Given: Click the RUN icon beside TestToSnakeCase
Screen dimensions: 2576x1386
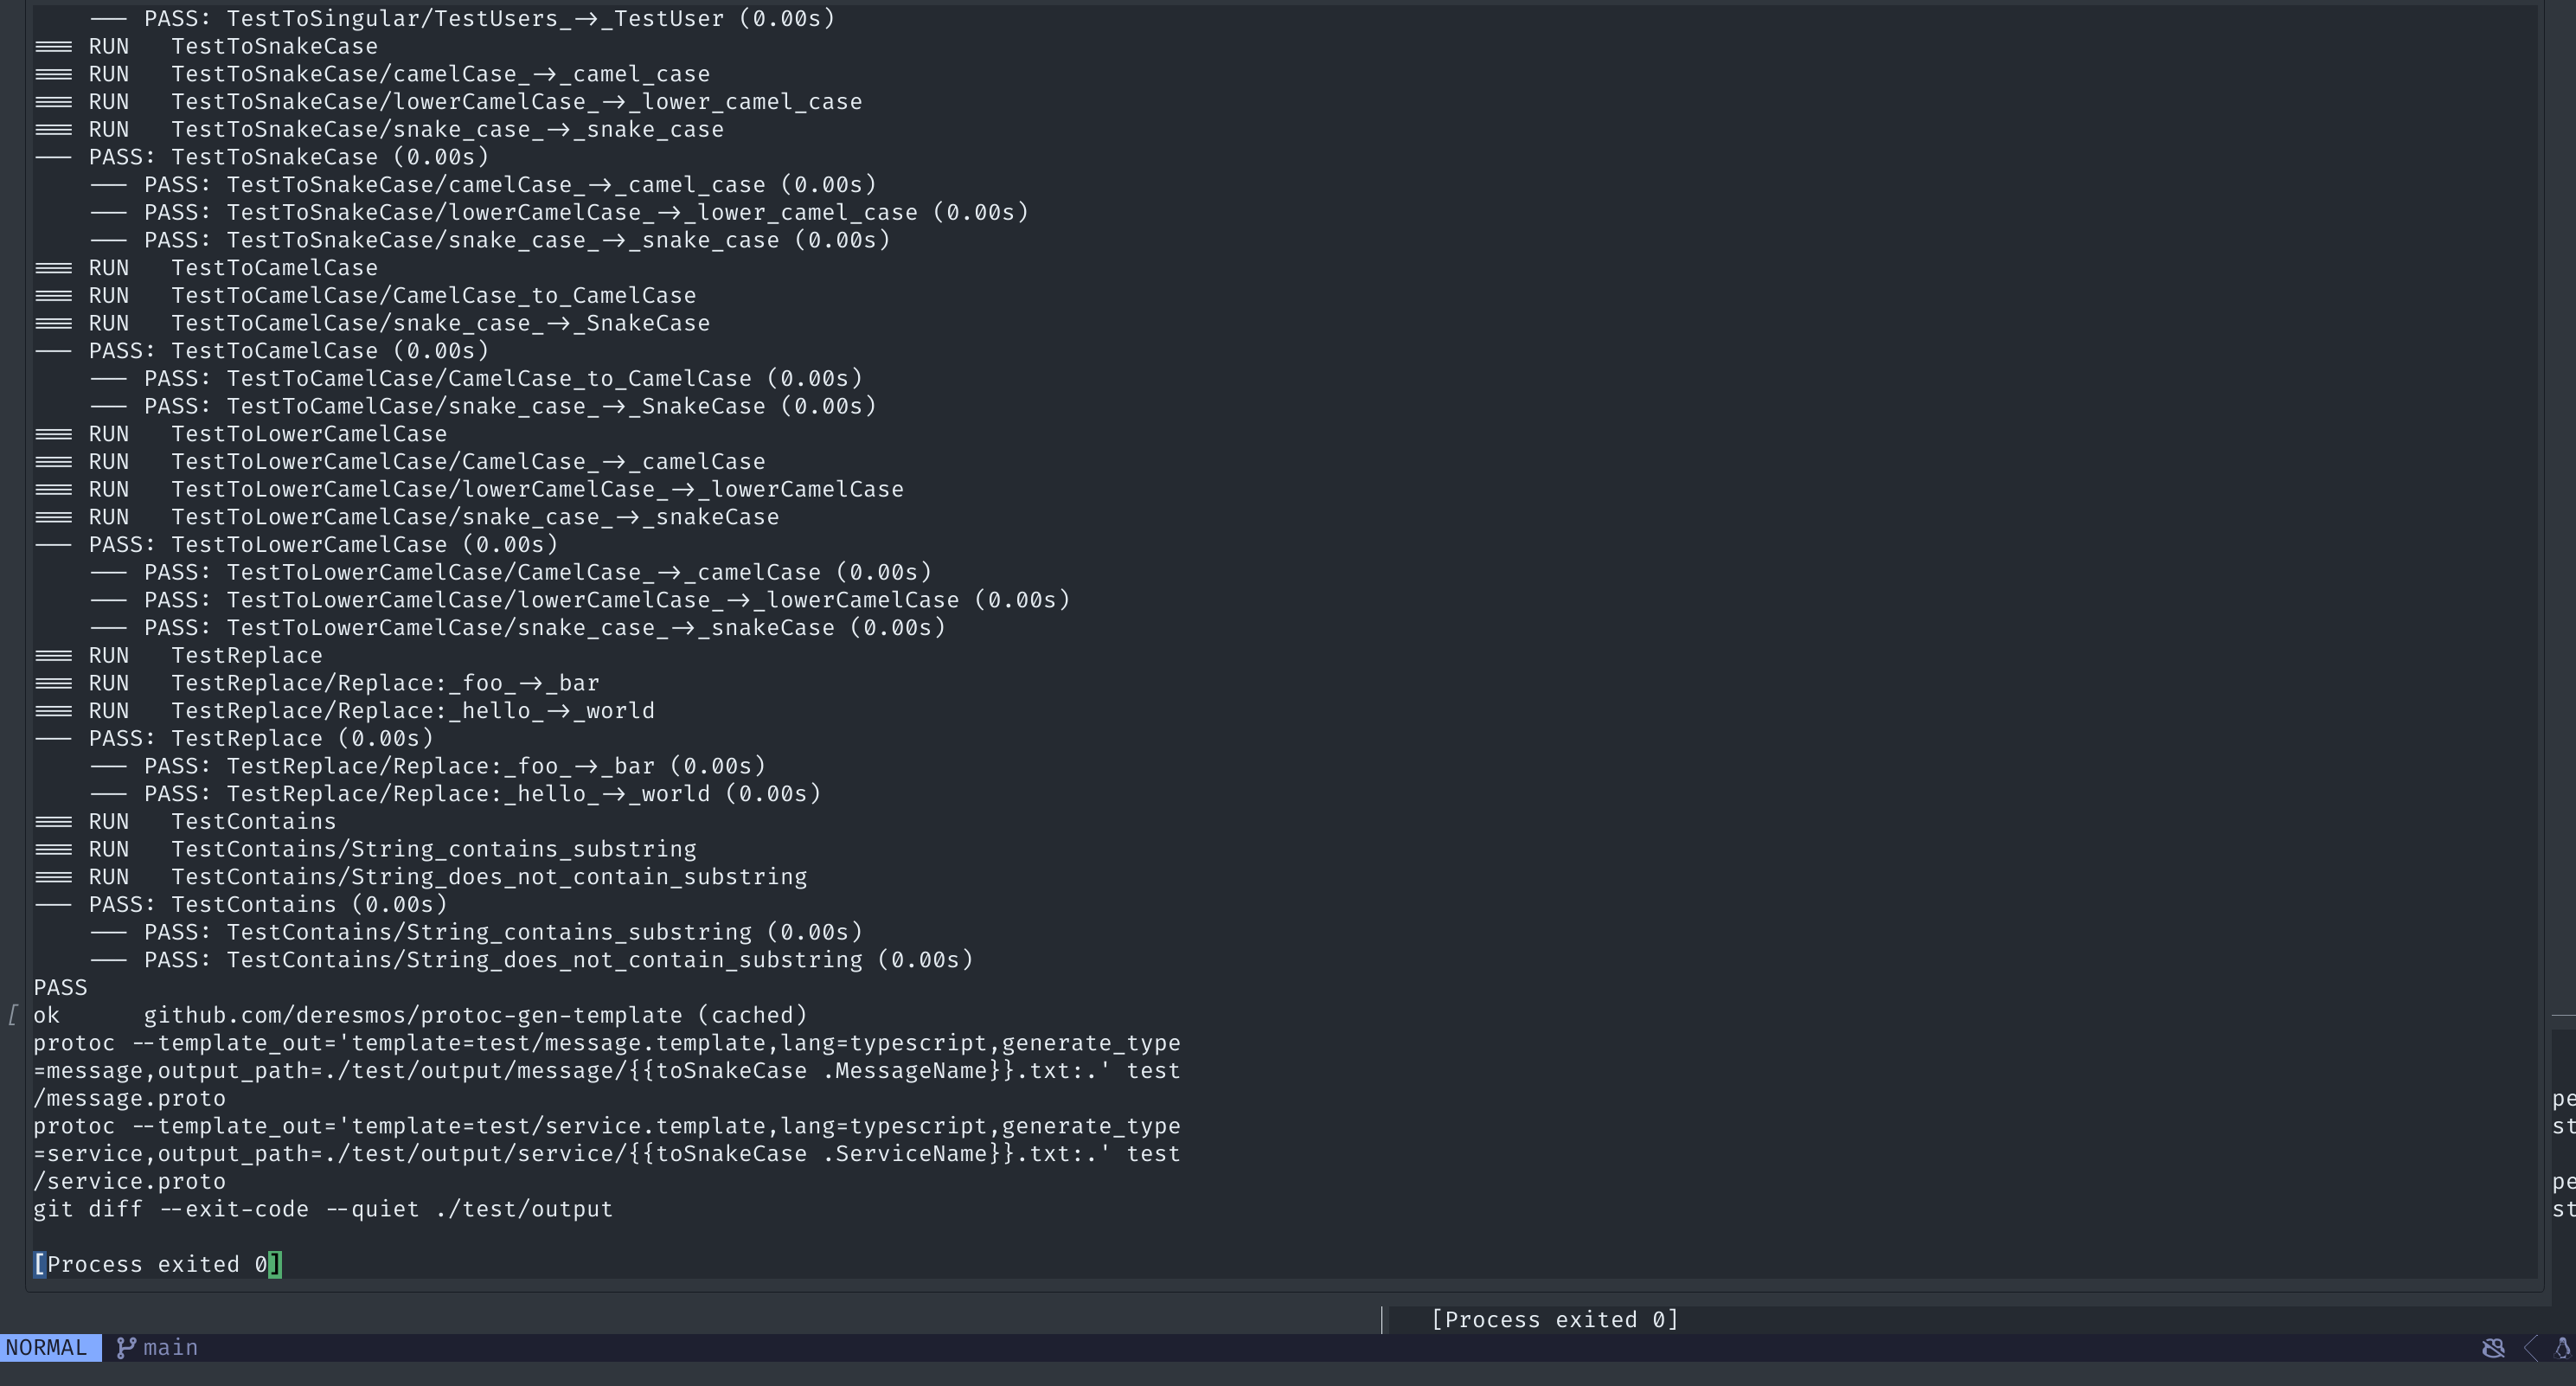Looking at the screenshot, I should coord(54,45).
